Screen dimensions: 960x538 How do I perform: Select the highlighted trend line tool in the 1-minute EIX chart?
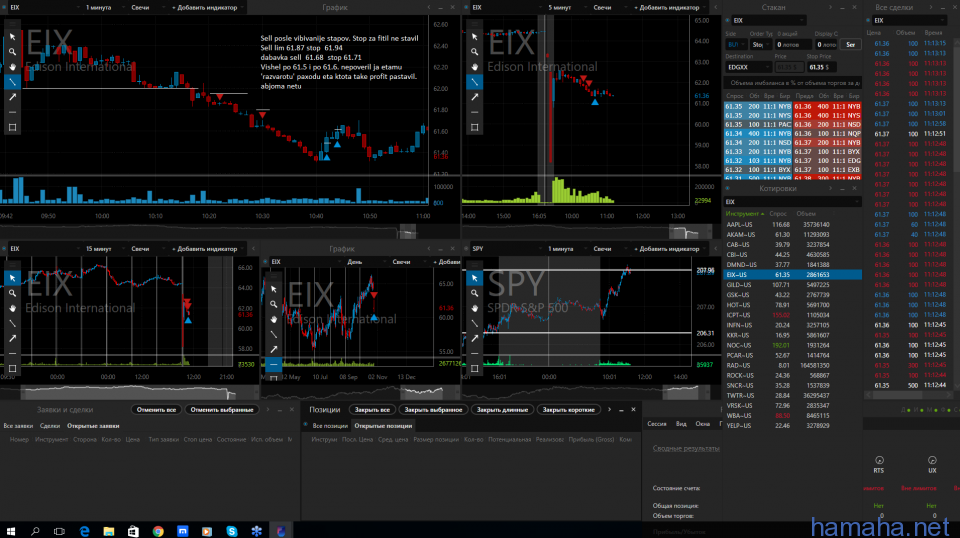click(x=12, y=81)
